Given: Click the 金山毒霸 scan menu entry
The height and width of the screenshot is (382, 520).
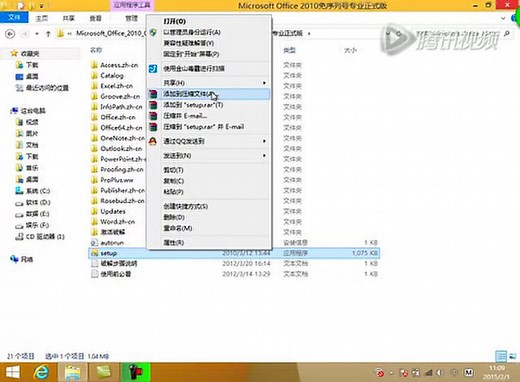Looking at the screenshot, I should (208, 69).
